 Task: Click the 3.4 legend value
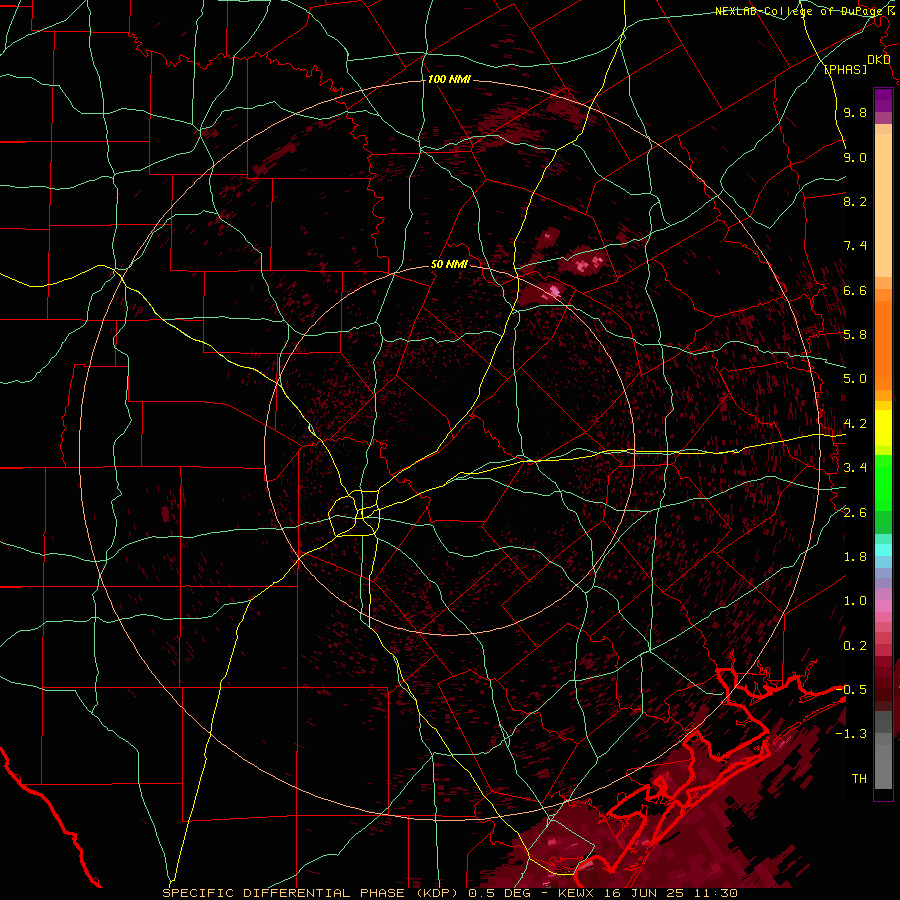(x=855, y=468)
